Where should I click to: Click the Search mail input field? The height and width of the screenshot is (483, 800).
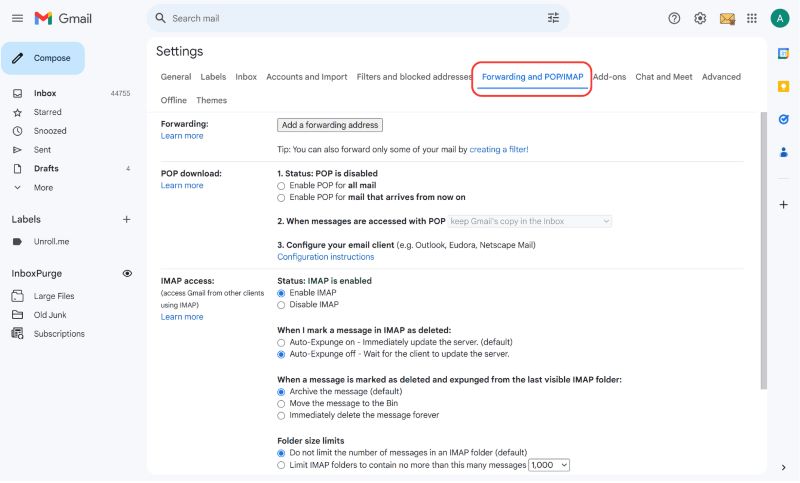tap(357, 18)
